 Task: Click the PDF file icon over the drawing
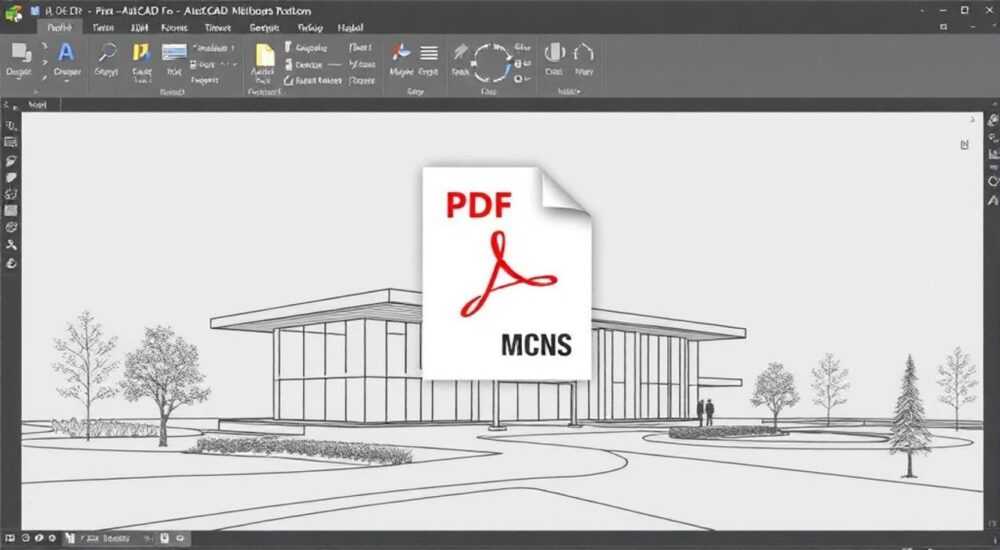click(507, 273)
